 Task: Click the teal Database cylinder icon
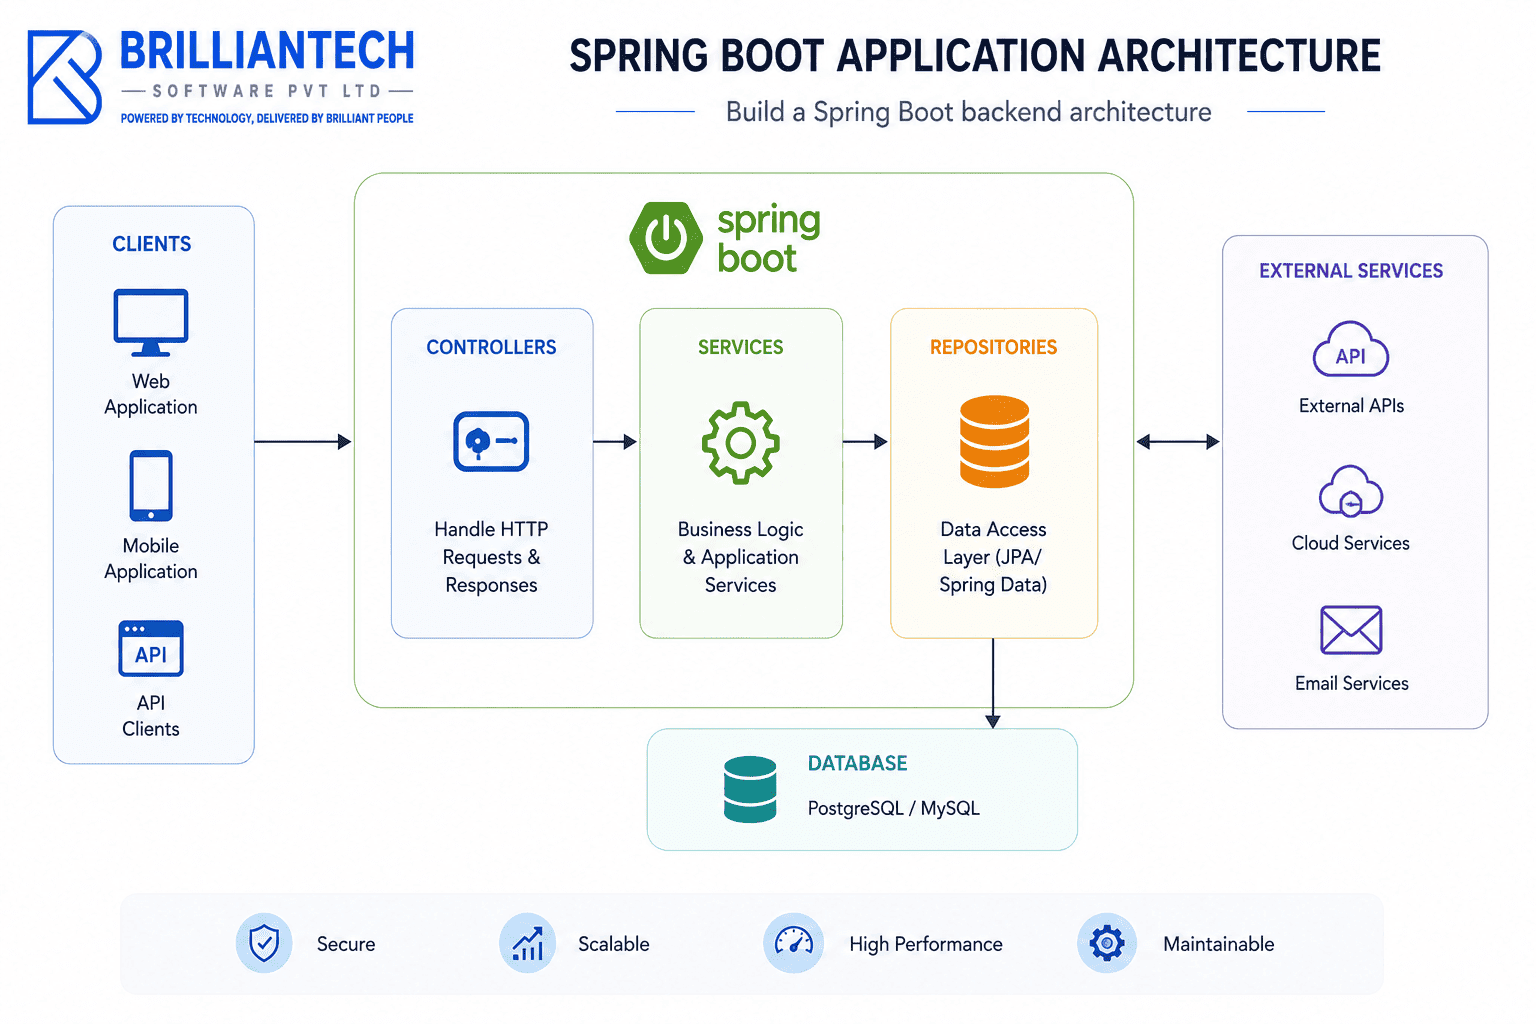tap(750, 789)
